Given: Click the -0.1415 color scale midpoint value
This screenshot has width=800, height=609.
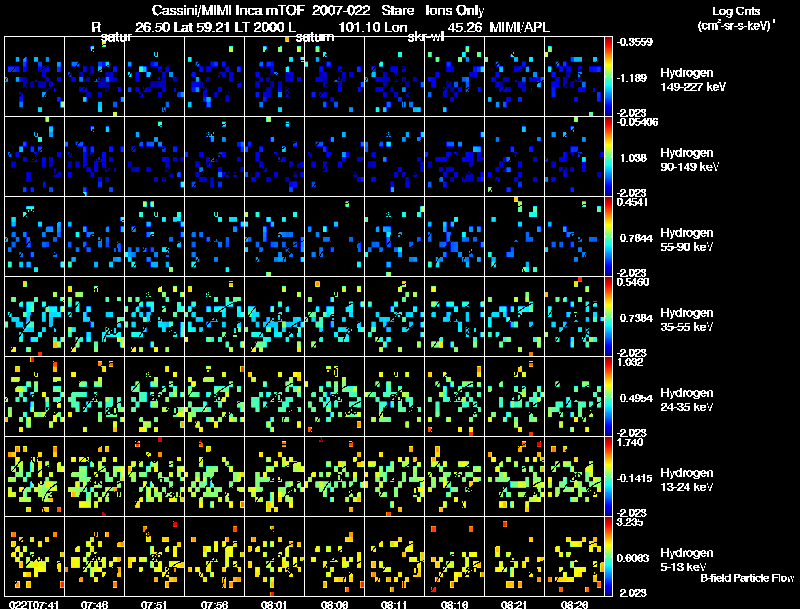Looking at the screenshot, I should (x=634, y=478).
